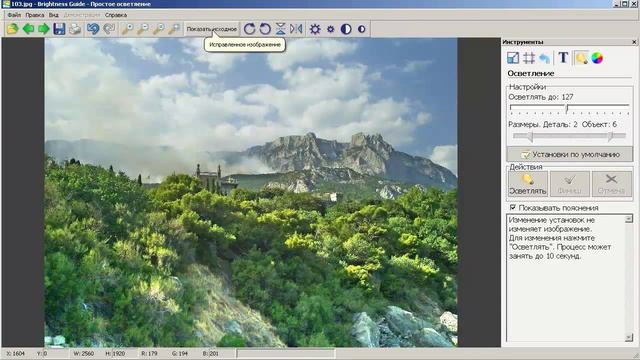Decrease contrast with the small half-circle icon
Screen dimensions: 640x360
362,29
